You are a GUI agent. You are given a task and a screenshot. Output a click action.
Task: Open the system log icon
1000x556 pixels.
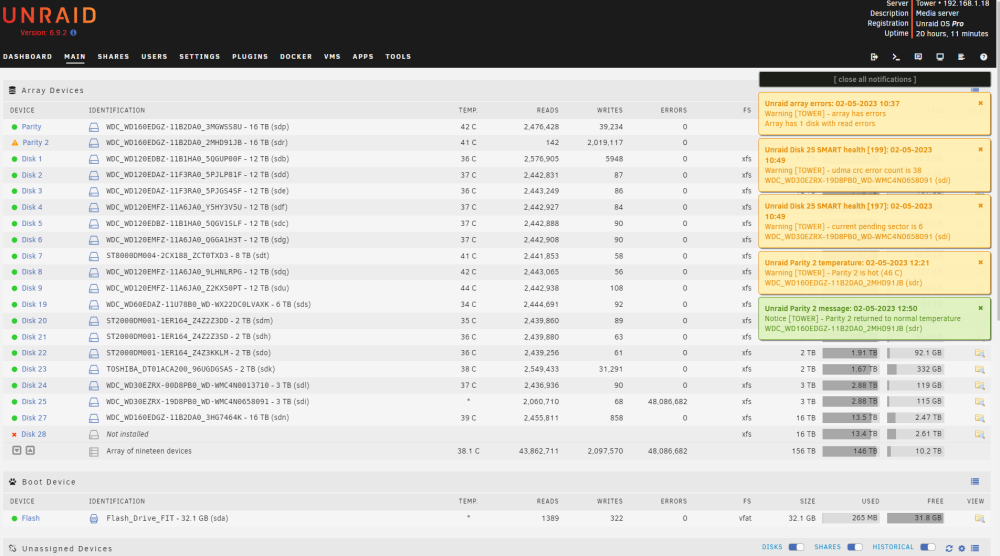tap(962, 57)
